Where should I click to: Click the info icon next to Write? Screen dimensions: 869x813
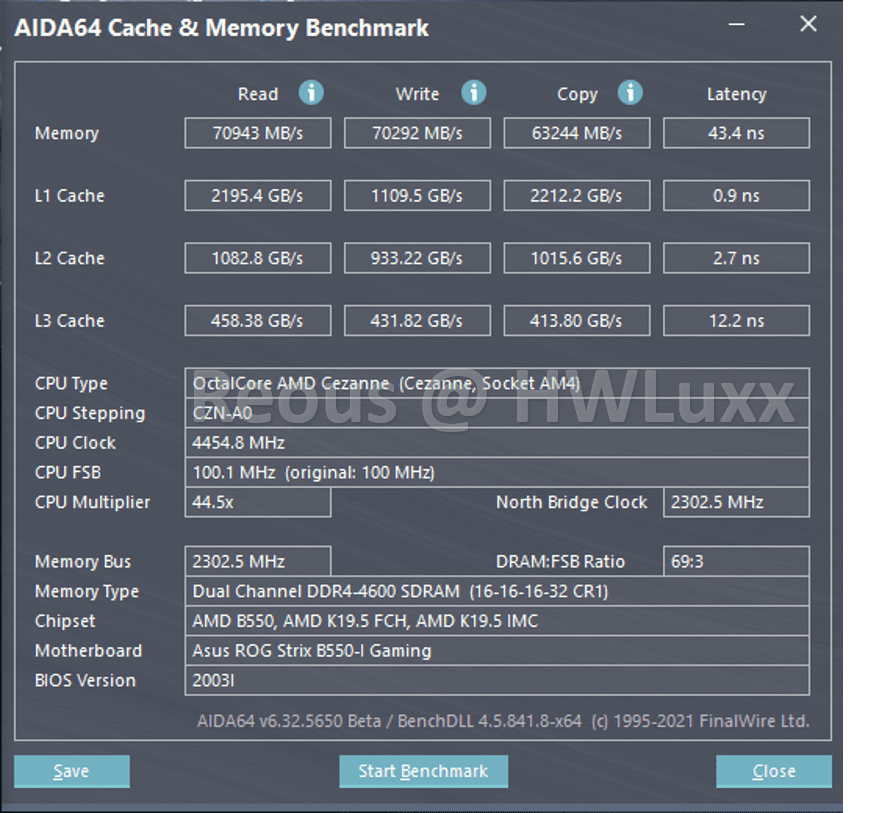tap(473, 93)
